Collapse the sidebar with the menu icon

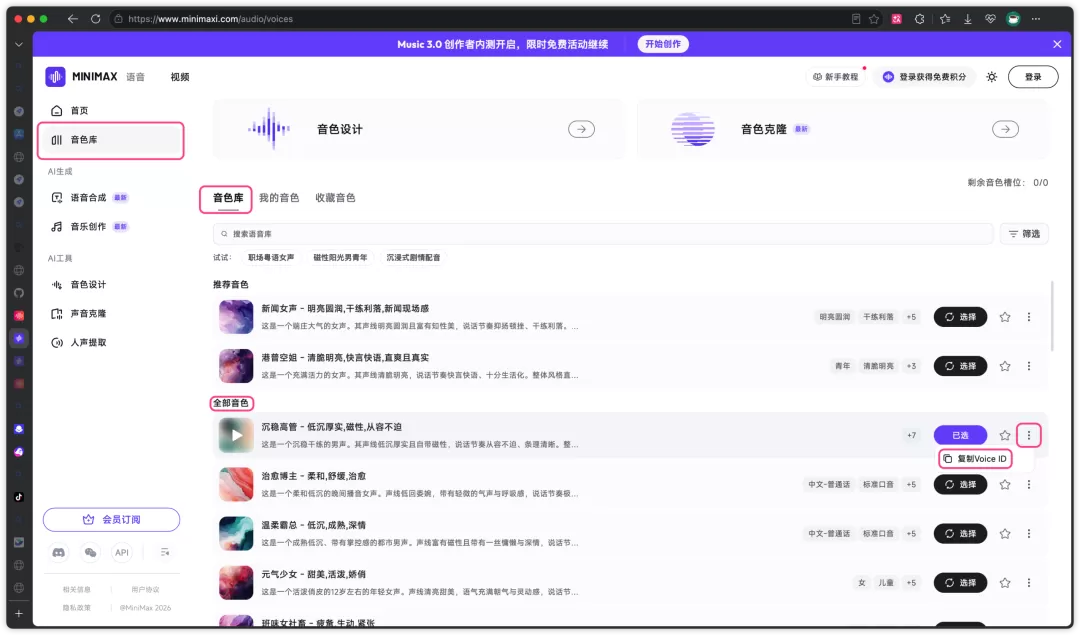click(165, 552)
